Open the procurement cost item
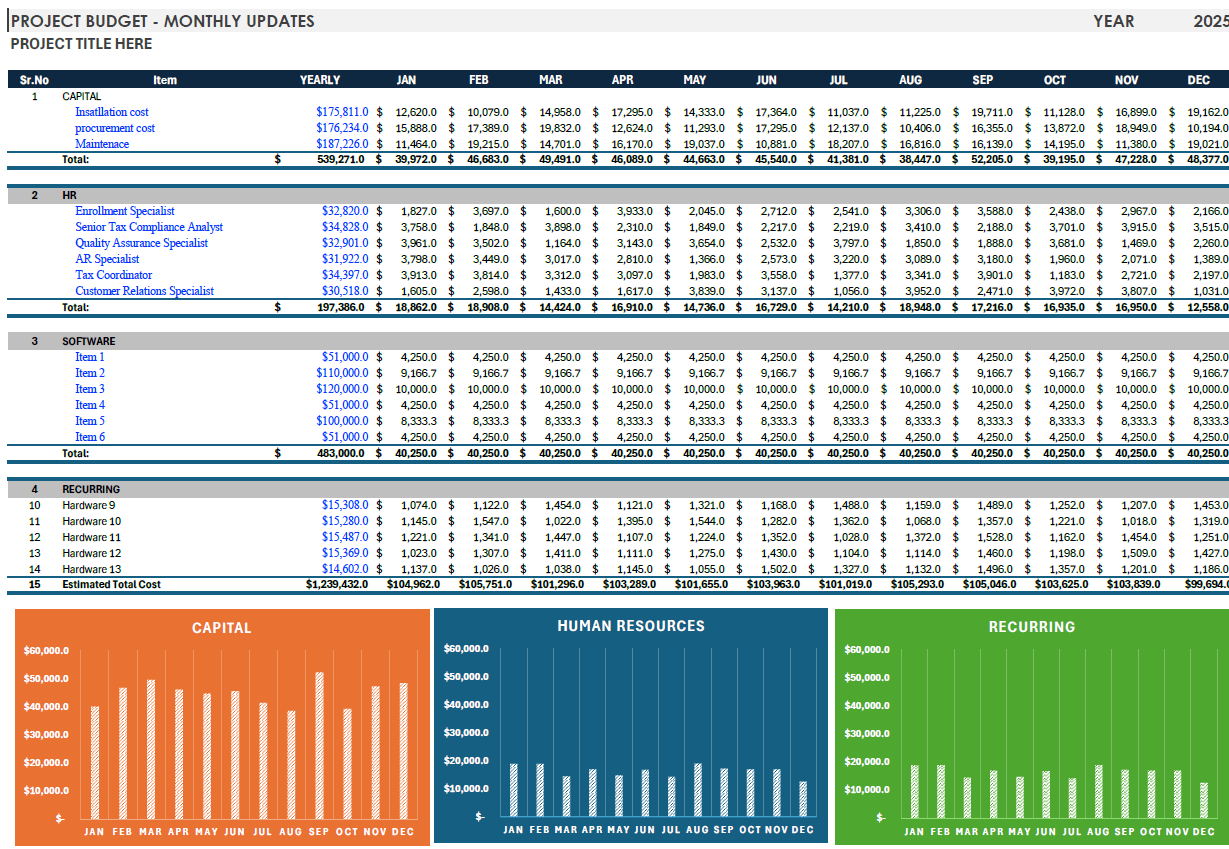The height and width of the screenshot is (849, 1229). (x=114, y=128)
